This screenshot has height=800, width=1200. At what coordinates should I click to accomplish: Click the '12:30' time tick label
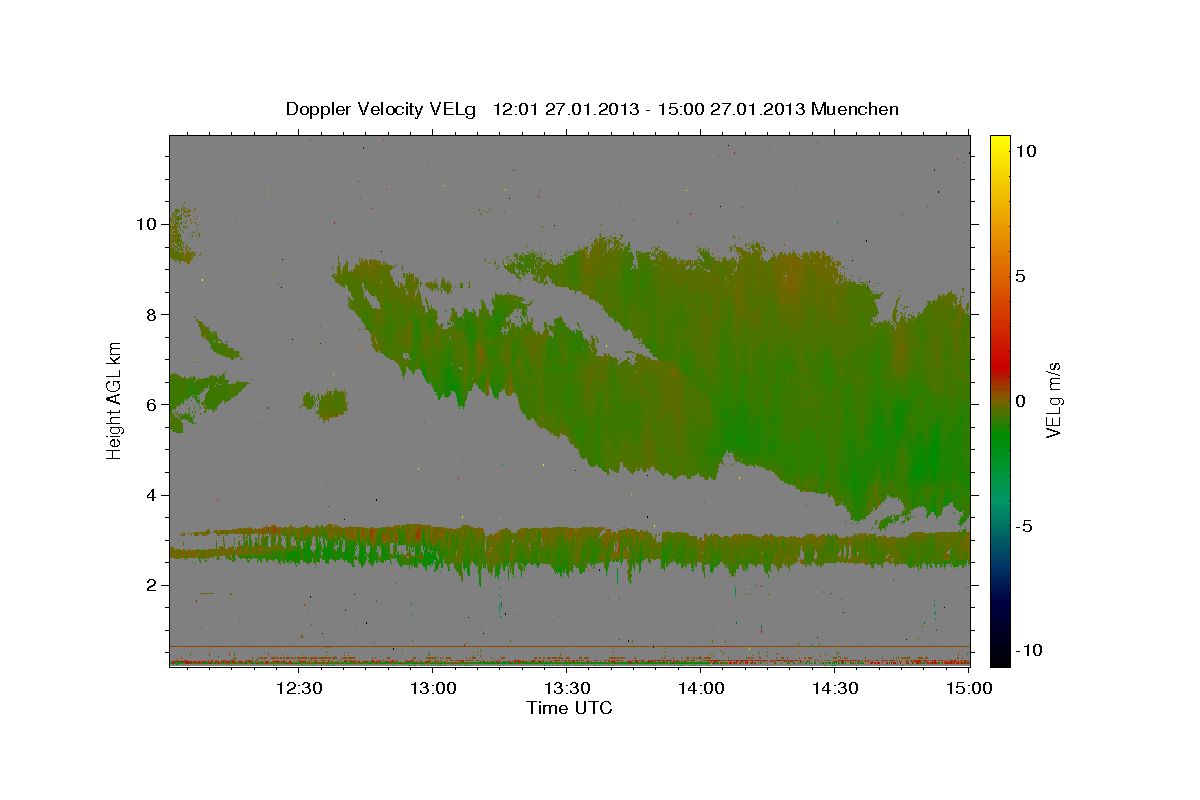pos(299,688)
